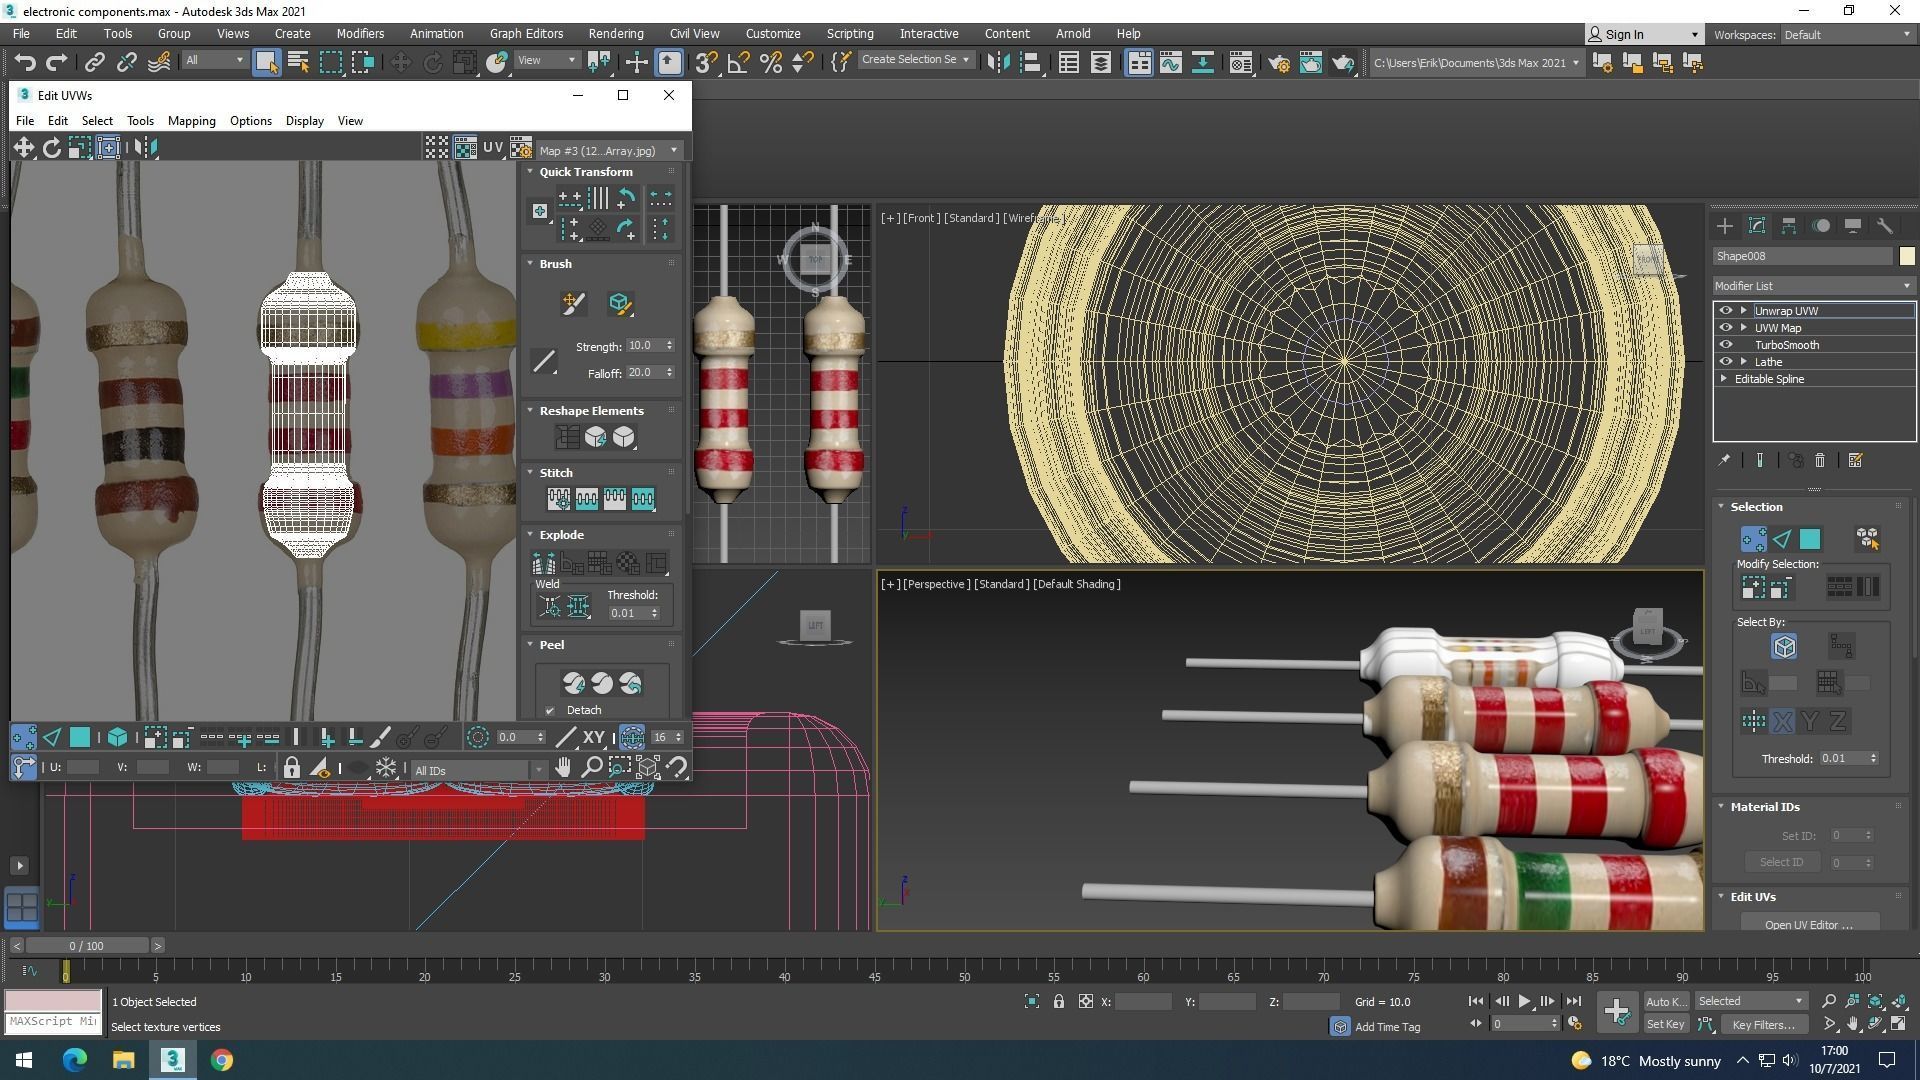
Task: Click the Set Key button
Action: (1665, 1024)
